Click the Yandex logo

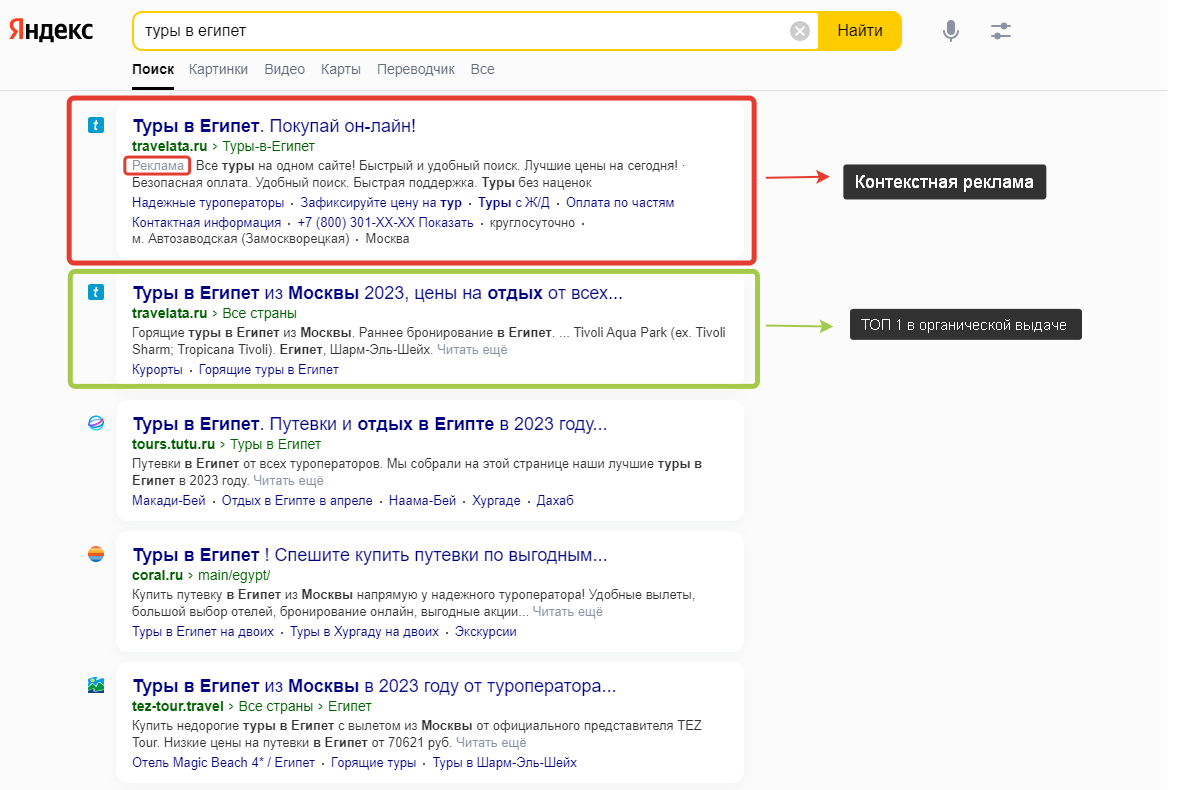click(x=51, y=30)
